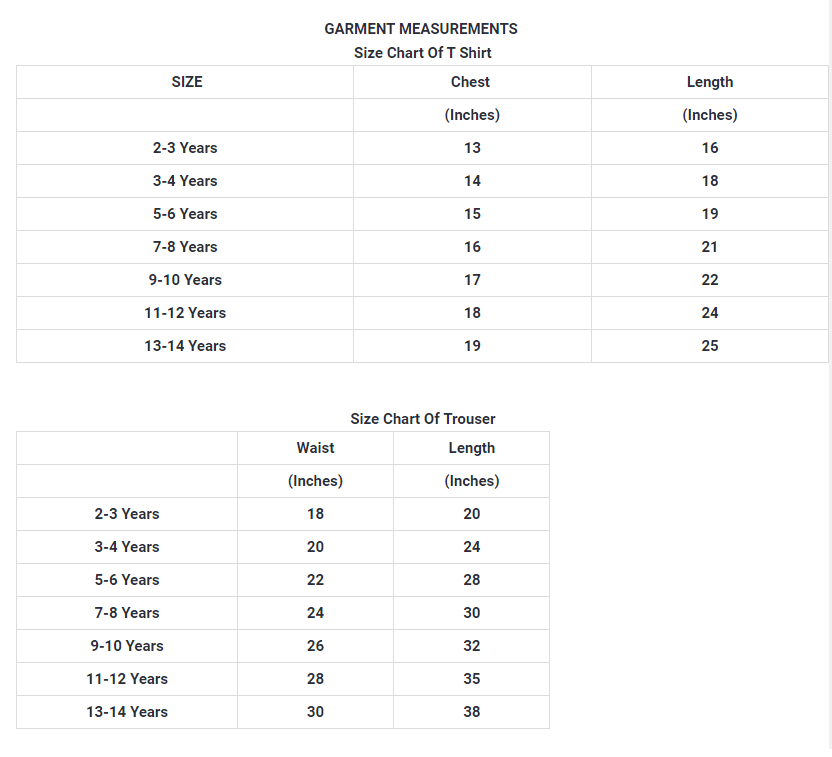Image resolution: width=832 pixels, height=757 pixels.
Task: Select T Shirt length 25 for 13-14 Years
Action: [710, 346]
